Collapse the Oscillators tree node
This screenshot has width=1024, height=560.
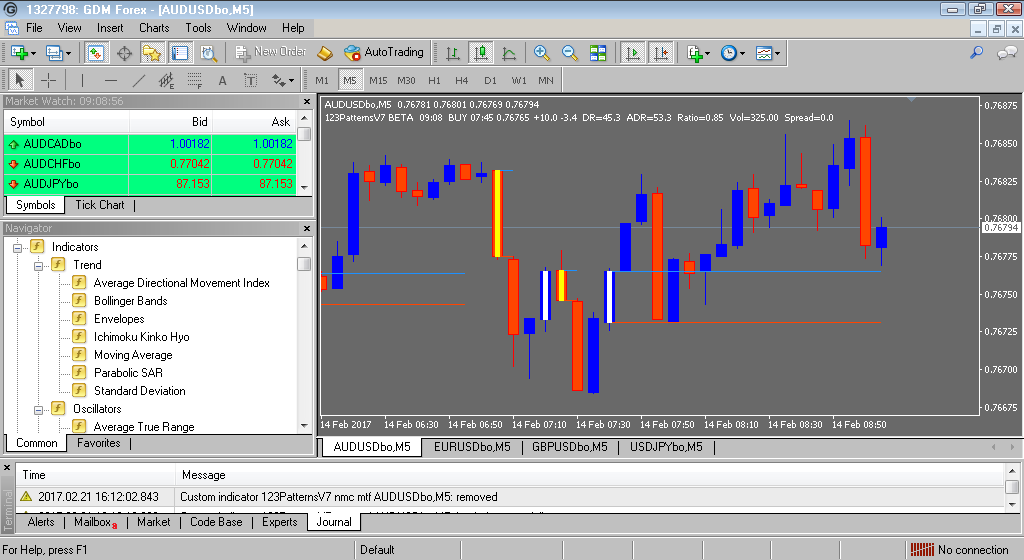39,410
